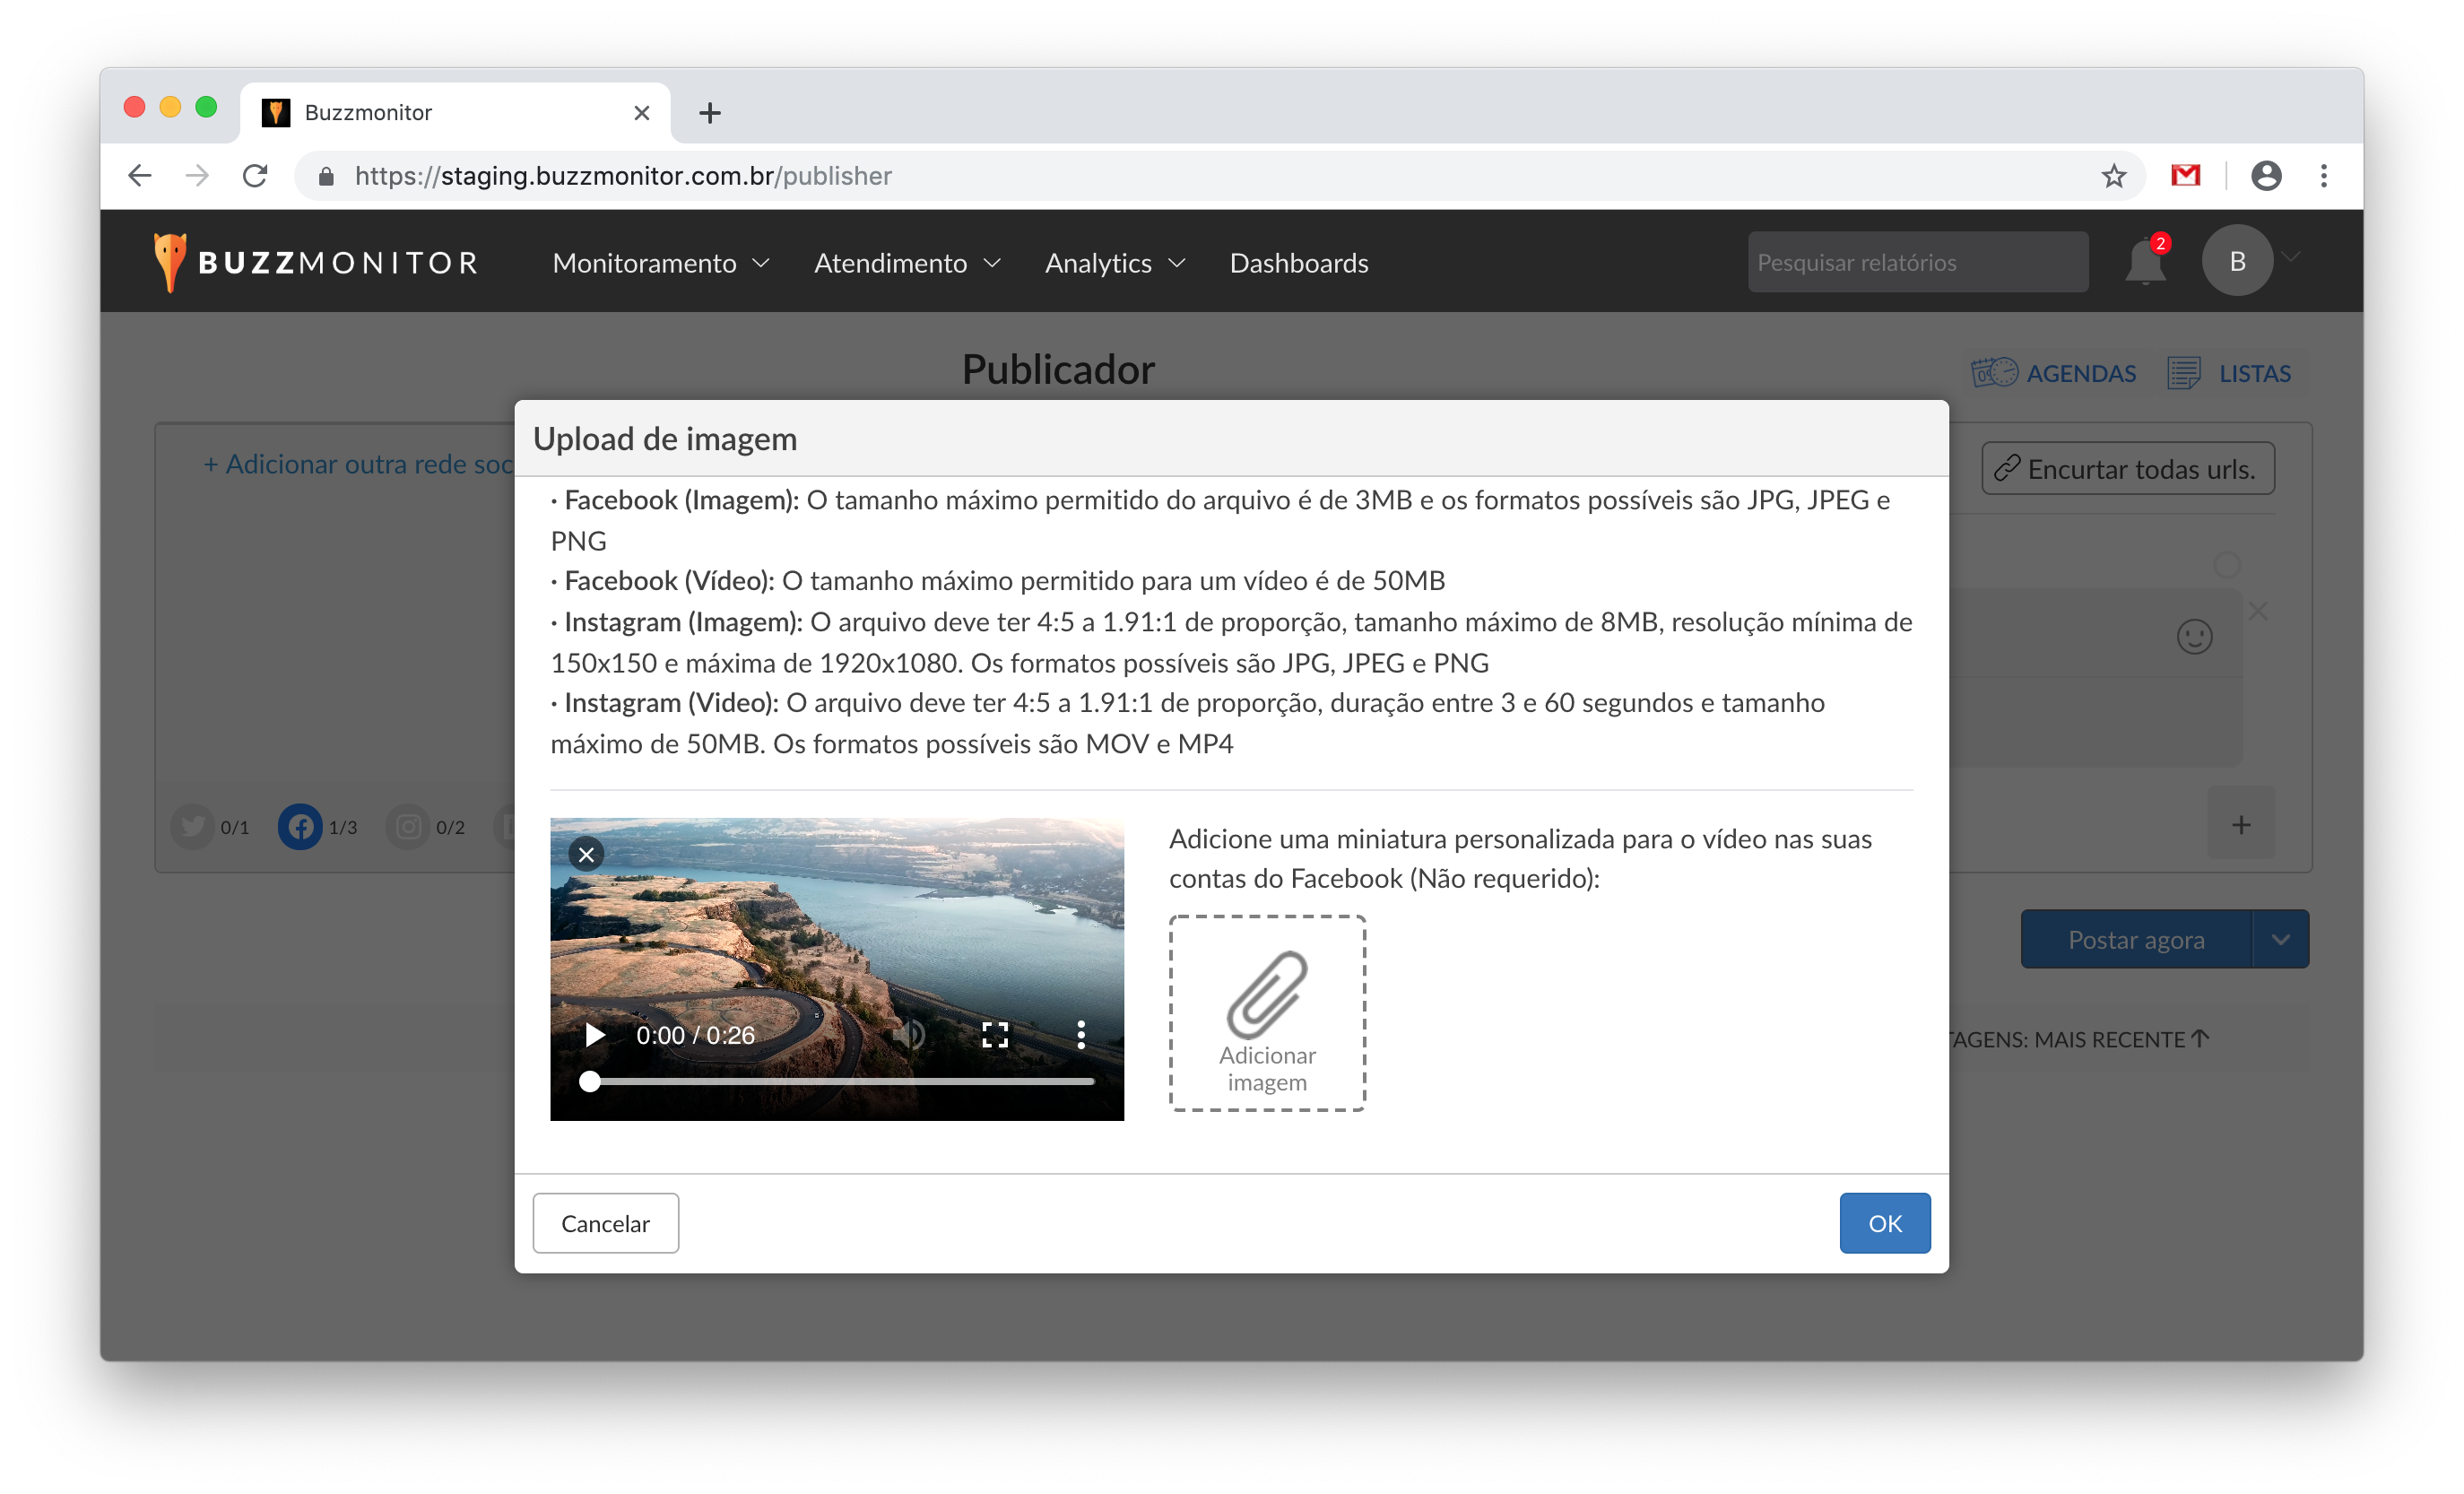Viewport: 2464px width, 1494px height.
Task: Click the paperclip Adicionar imagem box
Action: tap(1267, 1012)
